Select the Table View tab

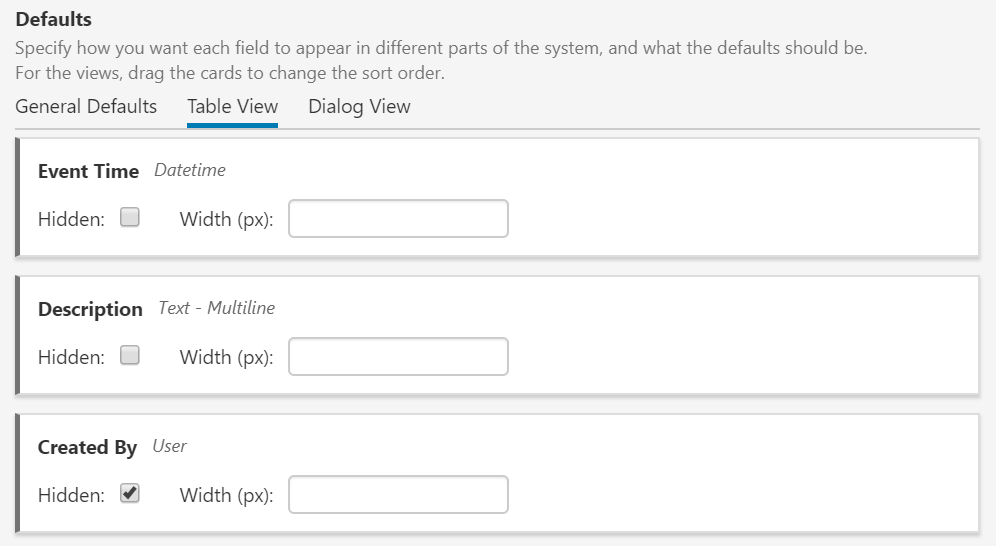click(232, 106)
